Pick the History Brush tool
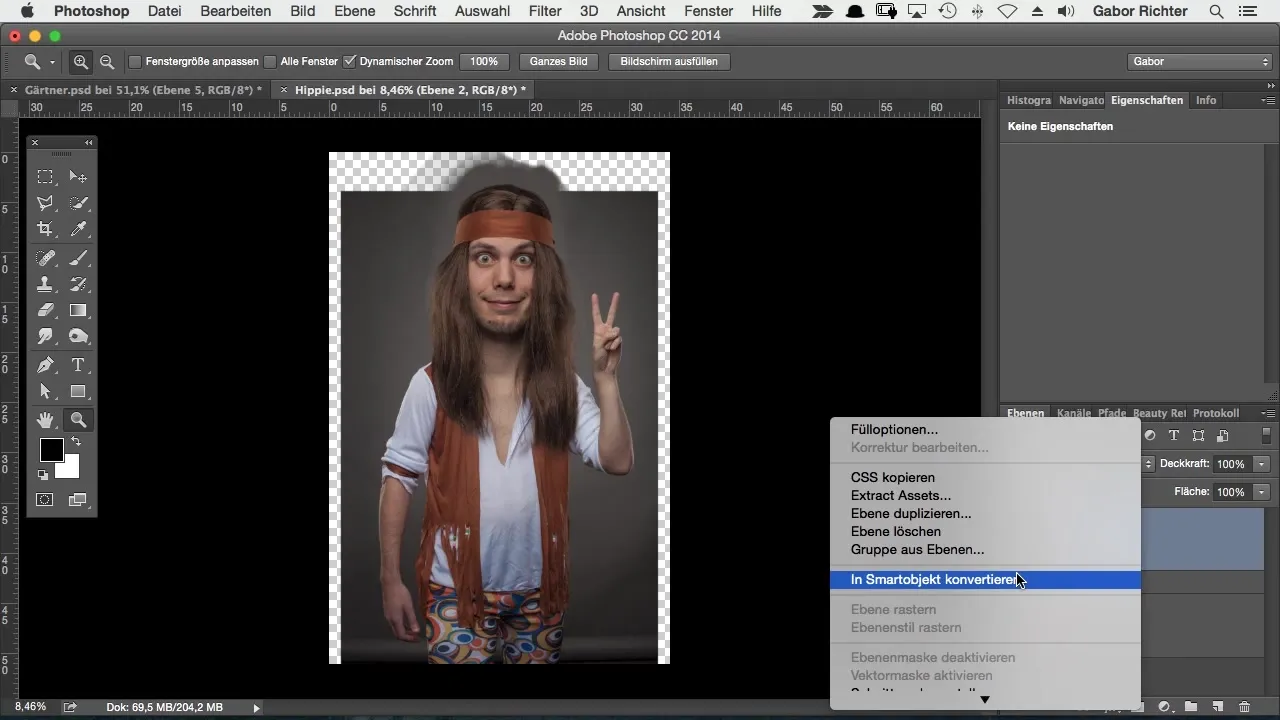Image resolution: width=1280 pixels, height=720 pixels. [78, 284]
